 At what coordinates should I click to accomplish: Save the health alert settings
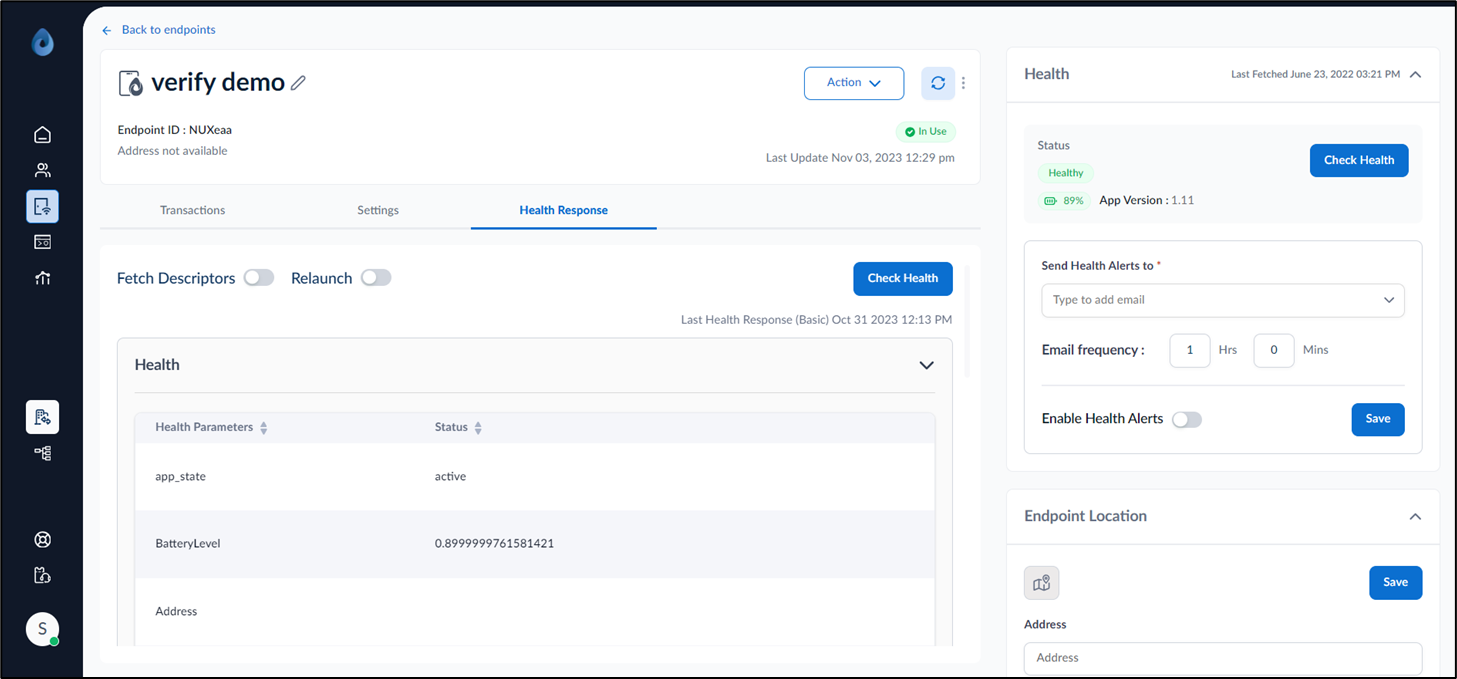pyautogui.click(x=1378, y=419)
